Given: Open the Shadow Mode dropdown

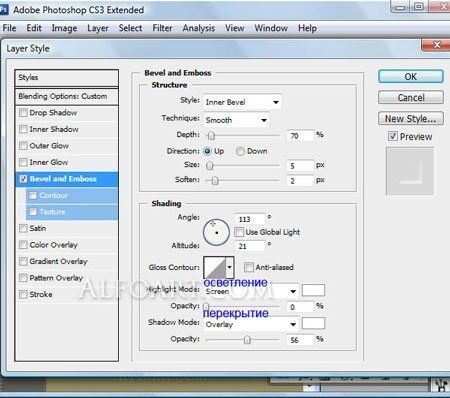Looking at the screenshot, I should 250,324.
